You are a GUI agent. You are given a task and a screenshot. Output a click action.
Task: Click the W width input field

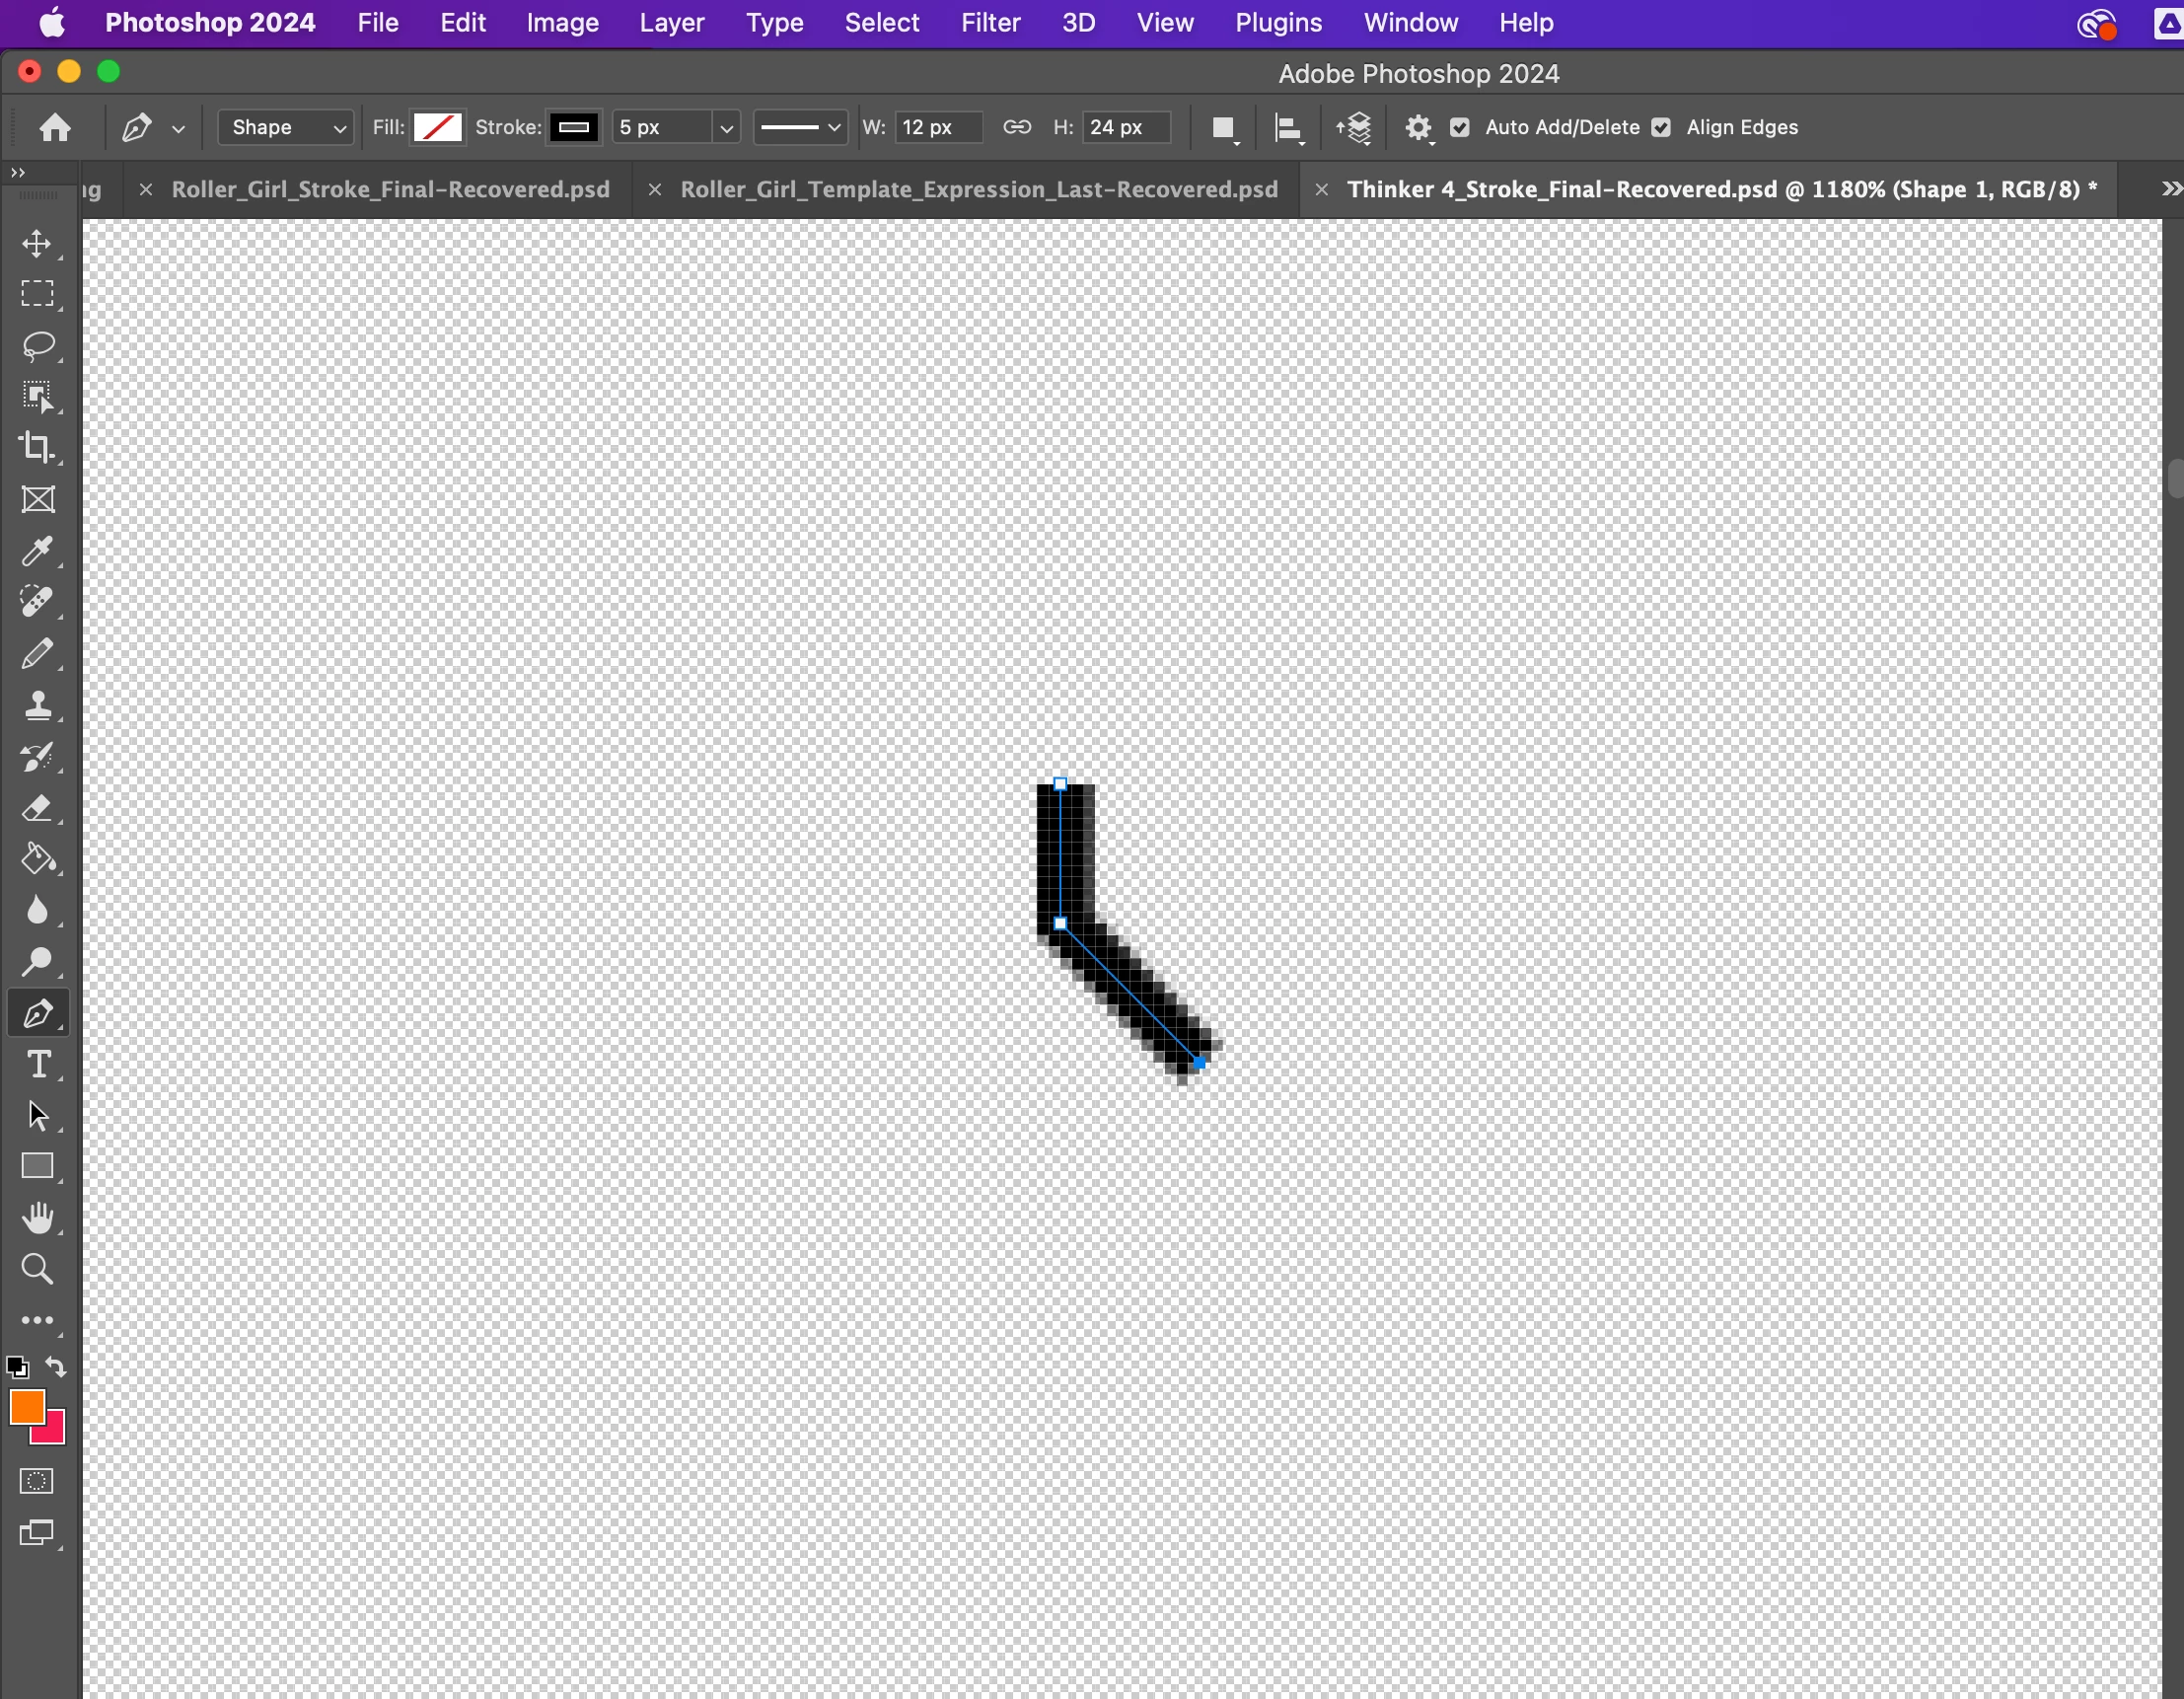tap(936, 127)
